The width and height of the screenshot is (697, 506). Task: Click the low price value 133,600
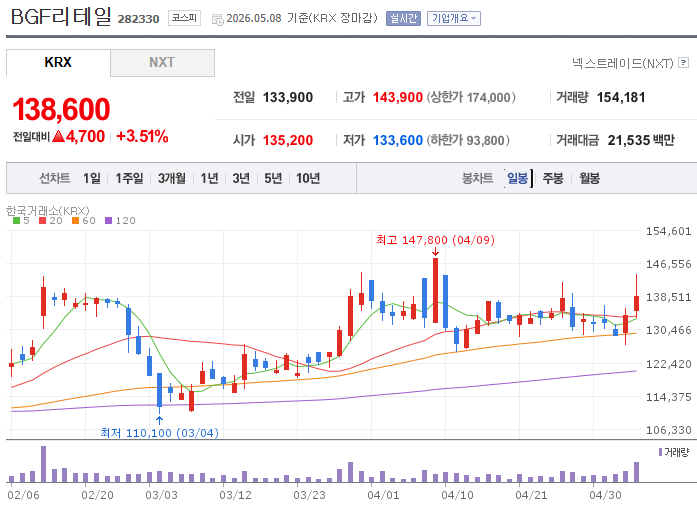[398, 141]
